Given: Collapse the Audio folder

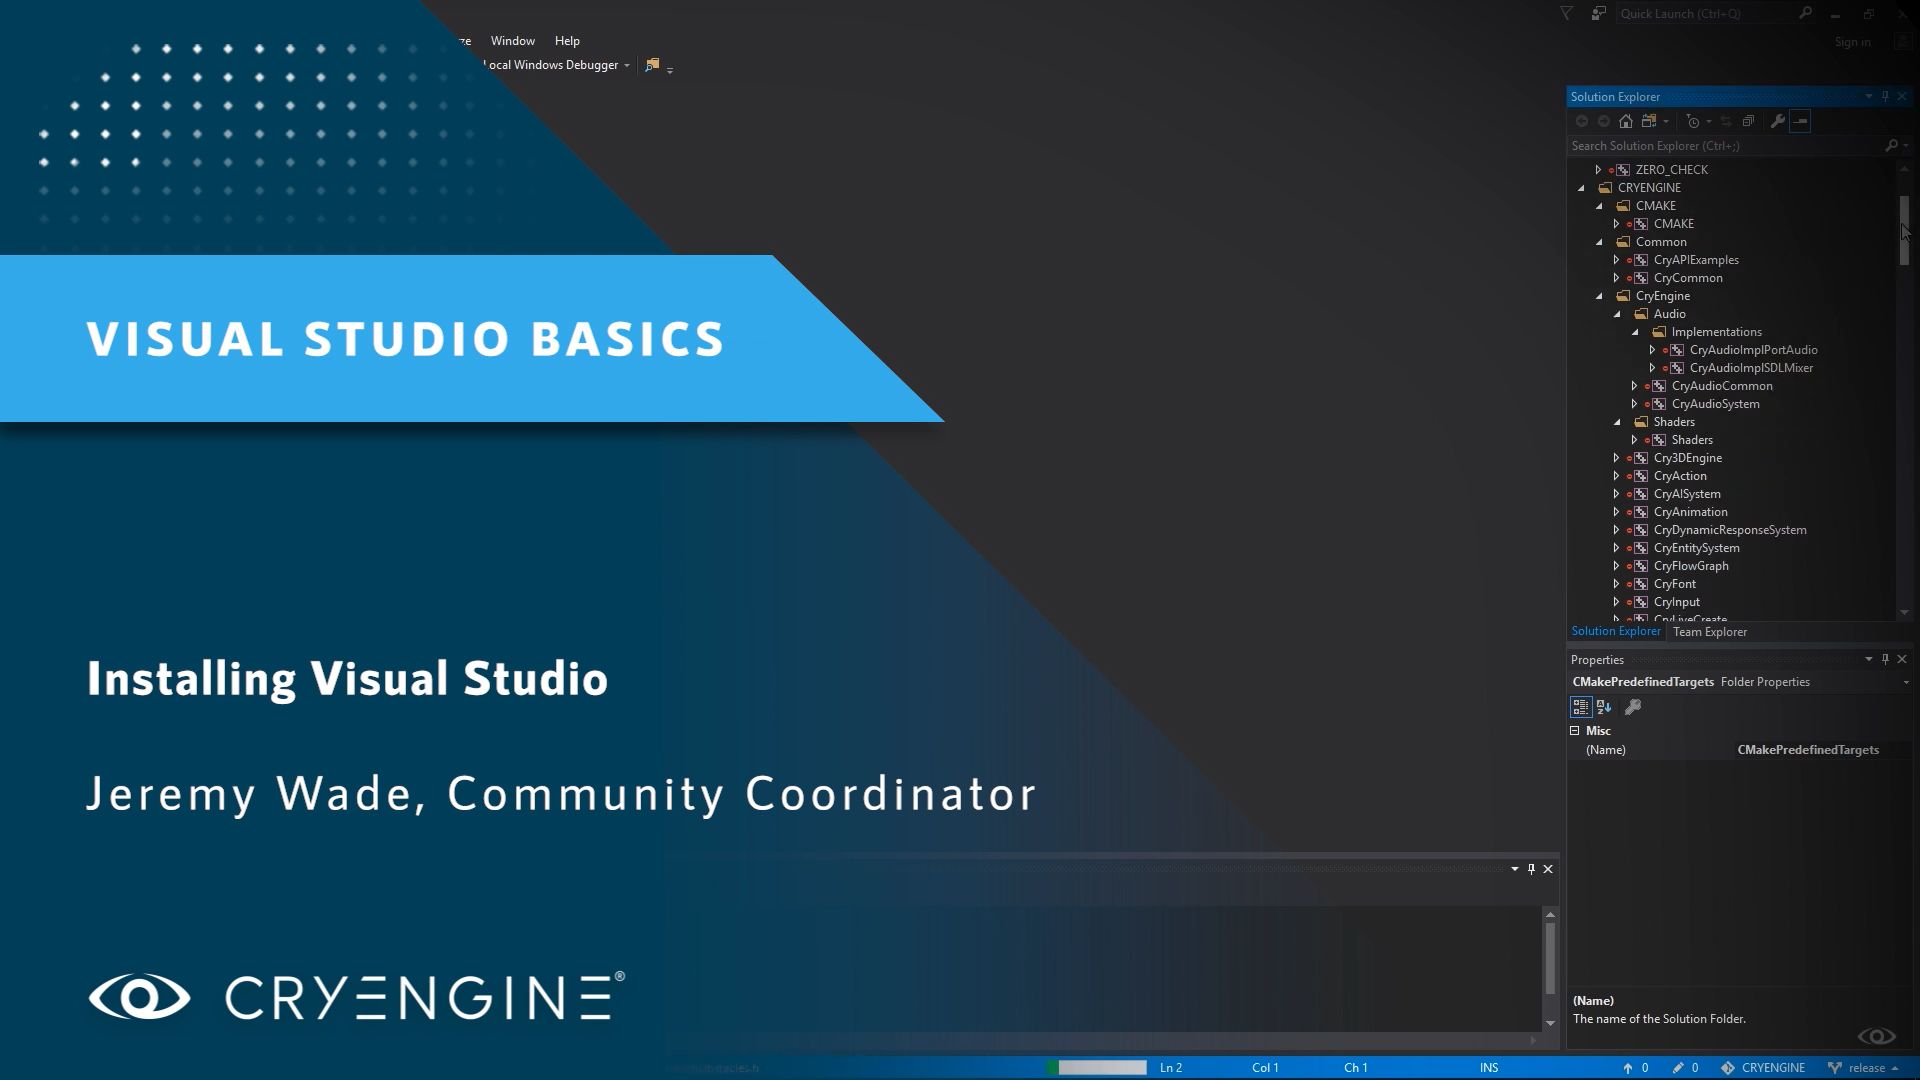Looking at the screenshot, I should [x=1617, y=313].
